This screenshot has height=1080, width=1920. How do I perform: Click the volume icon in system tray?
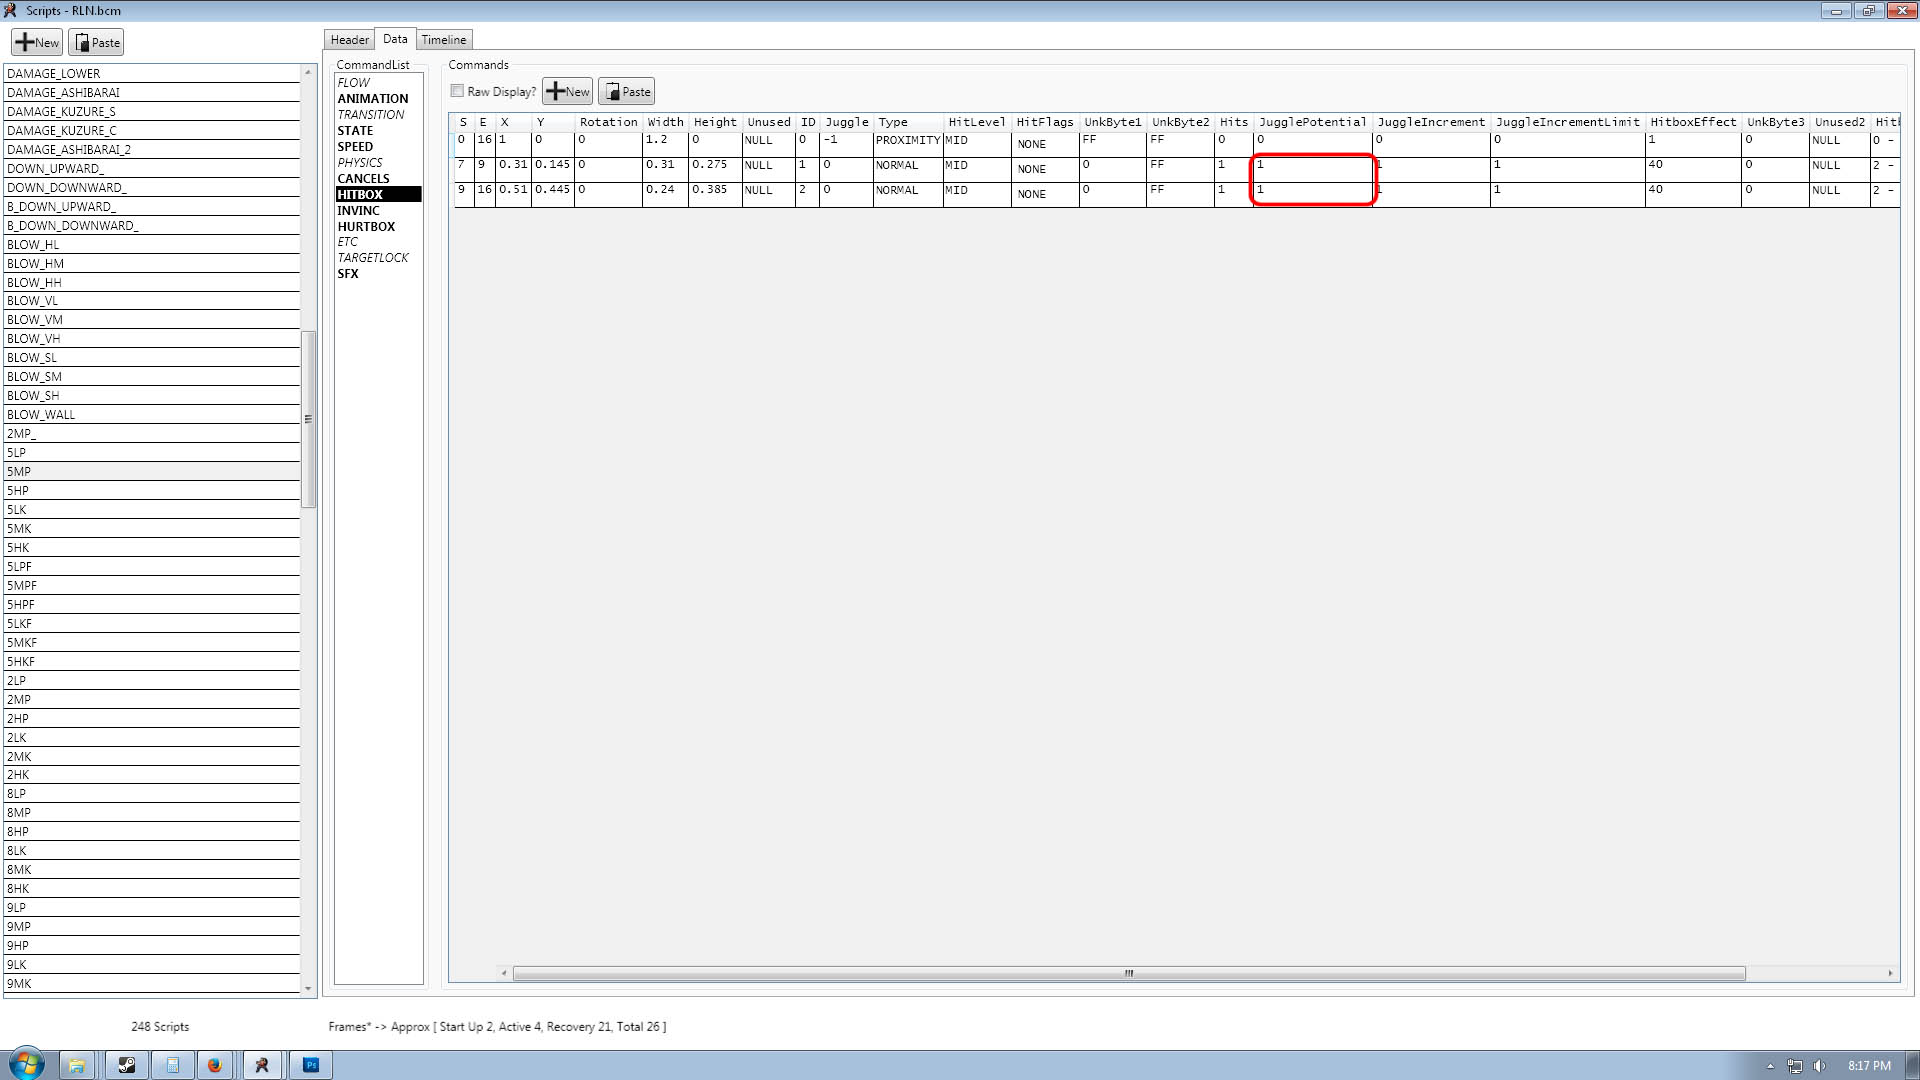(x=1819, y=1066)
